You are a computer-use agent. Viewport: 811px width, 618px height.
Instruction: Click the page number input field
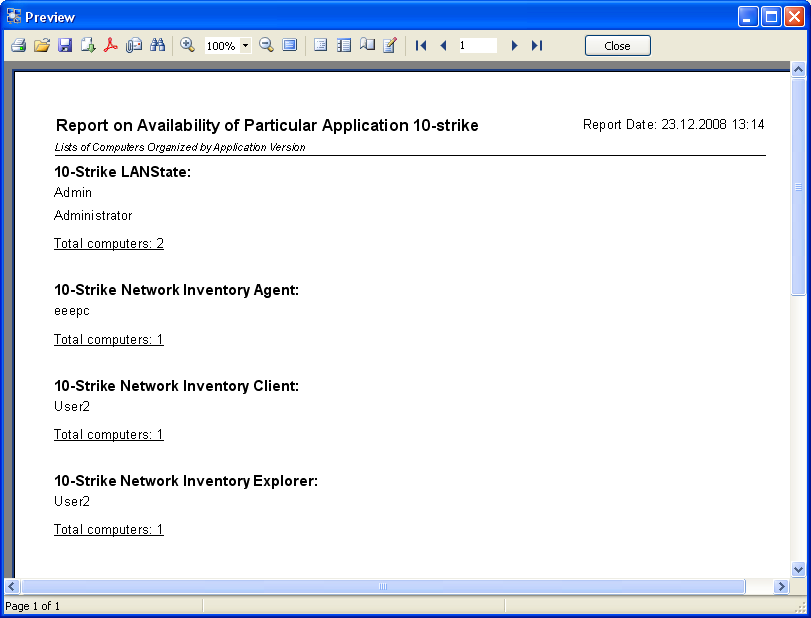(x=478, y=46)
